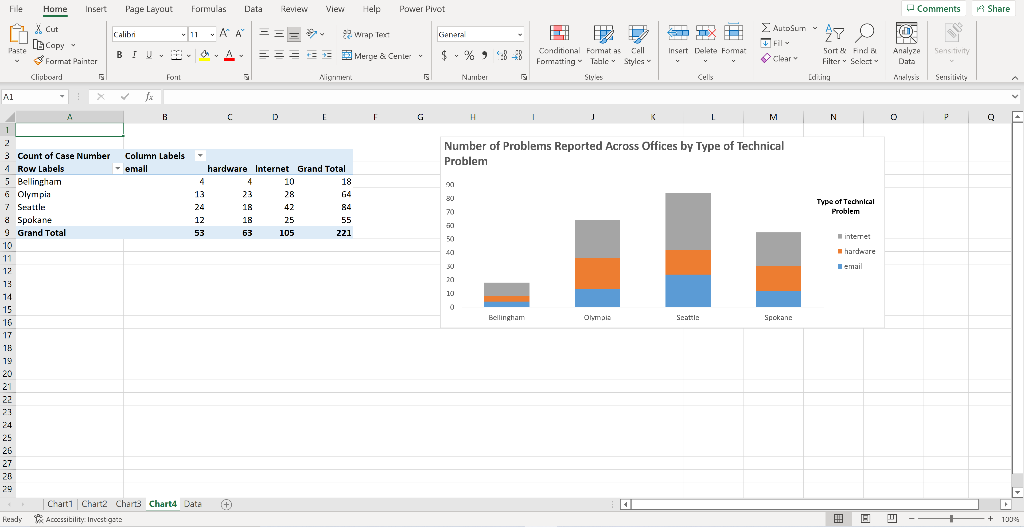Switch to Chart1 sheet tab
This screenshot has width=1024, height=527.
(59, 504)
